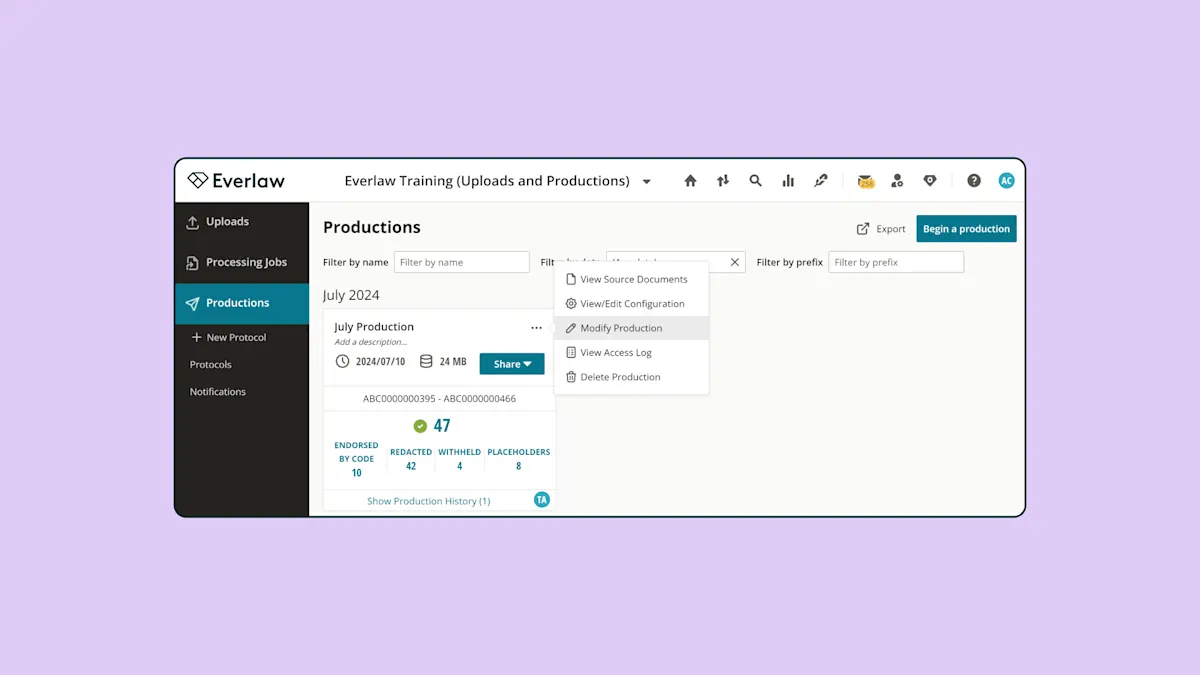Clear the date filter with the X
This screenshot has width=1200, height=675.
pyautogui.click(x=735, y=262)
